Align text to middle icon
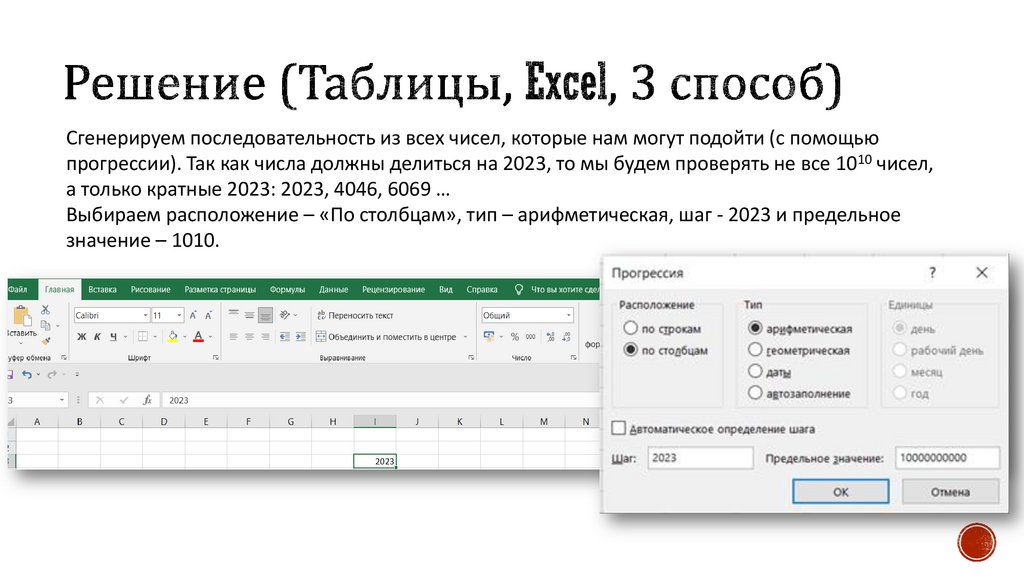Viewport: 1024px width, 576px height. click(x=249, y=315)
